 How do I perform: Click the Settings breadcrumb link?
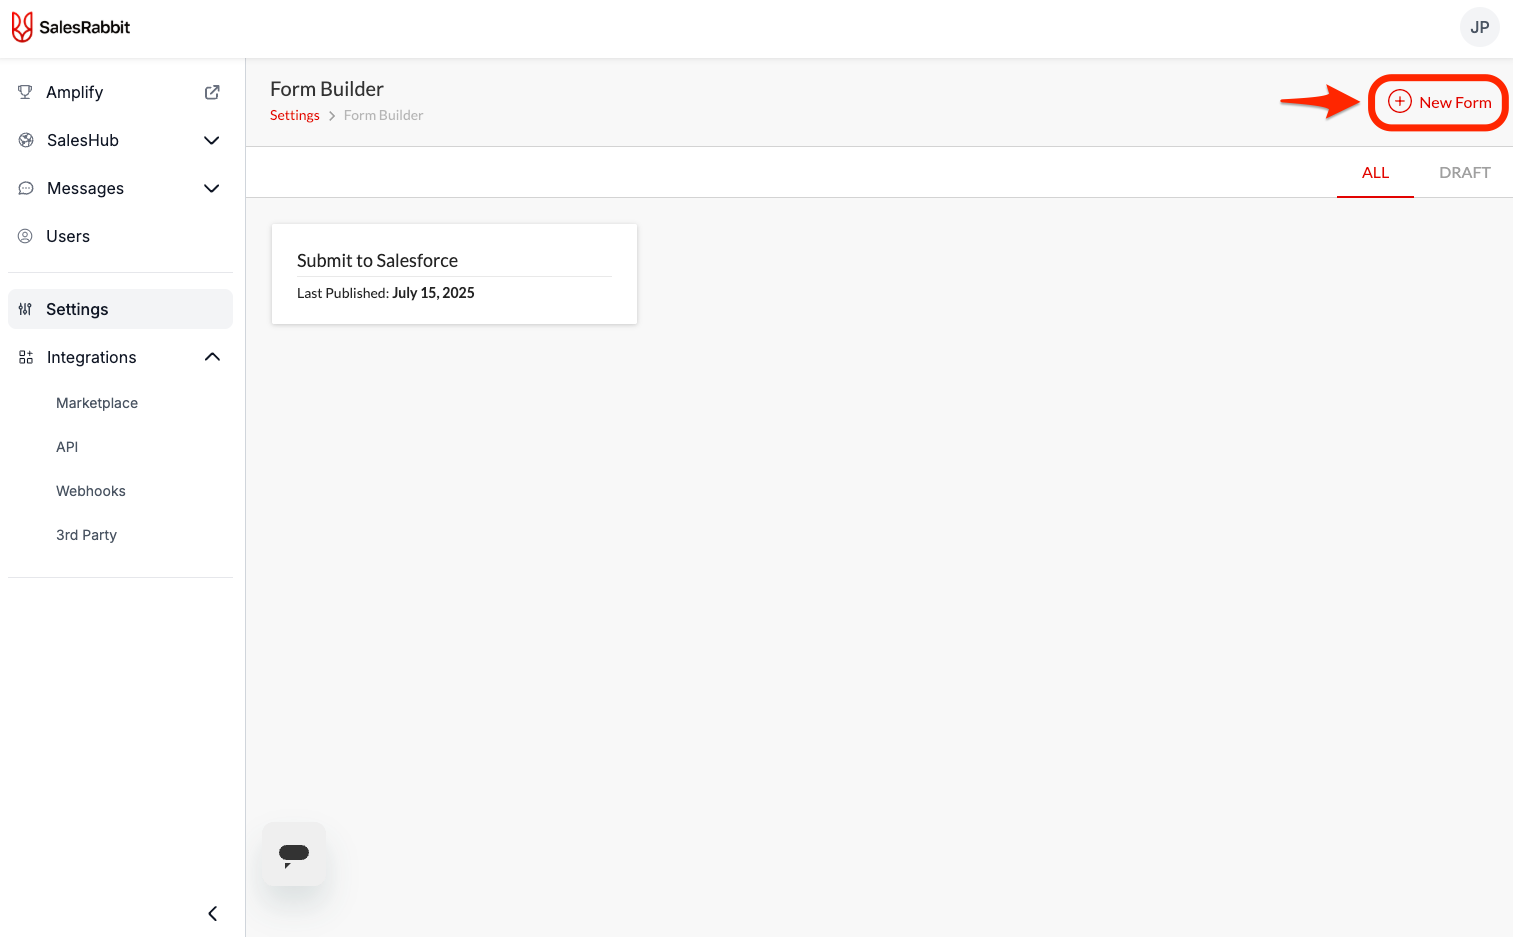coord(295,115)
